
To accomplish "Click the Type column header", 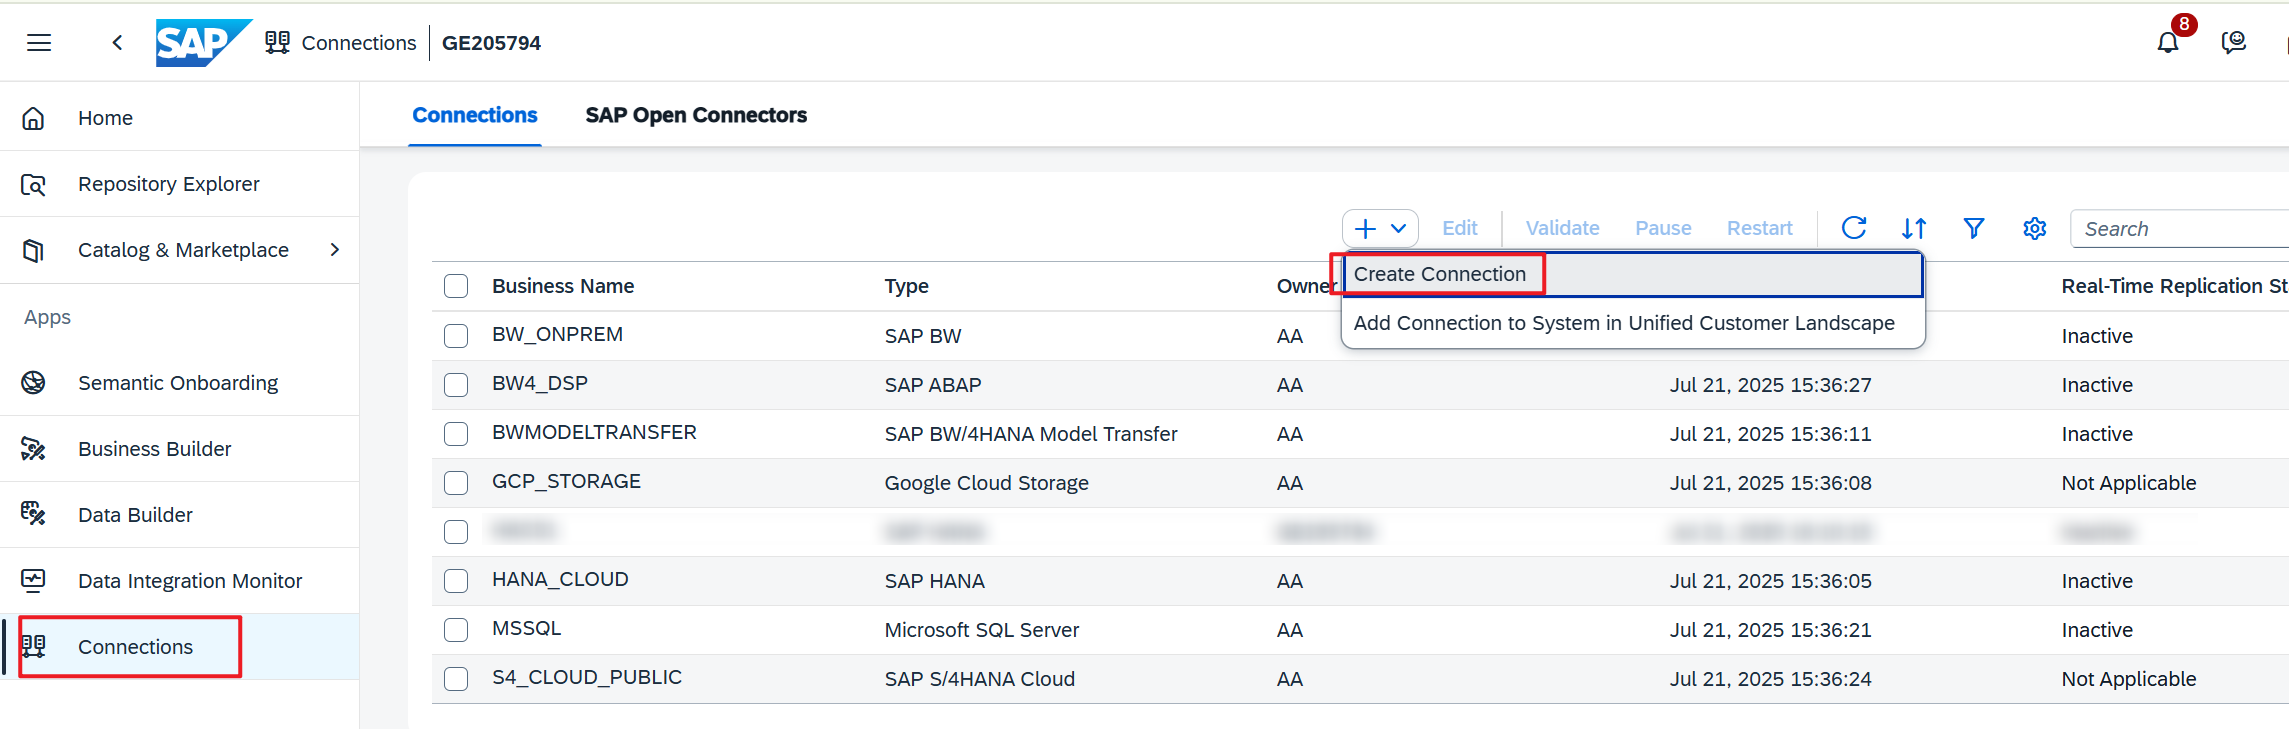I will [x=907, y=286].
